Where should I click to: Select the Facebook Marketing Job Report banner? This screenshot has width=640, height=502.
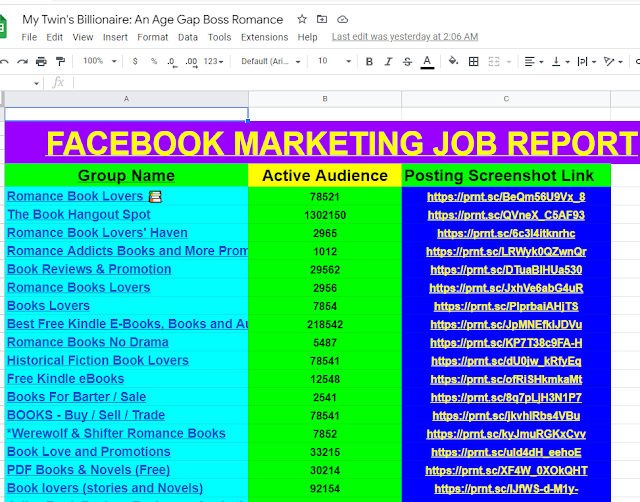pyautogui.click(x=322, y=143)
